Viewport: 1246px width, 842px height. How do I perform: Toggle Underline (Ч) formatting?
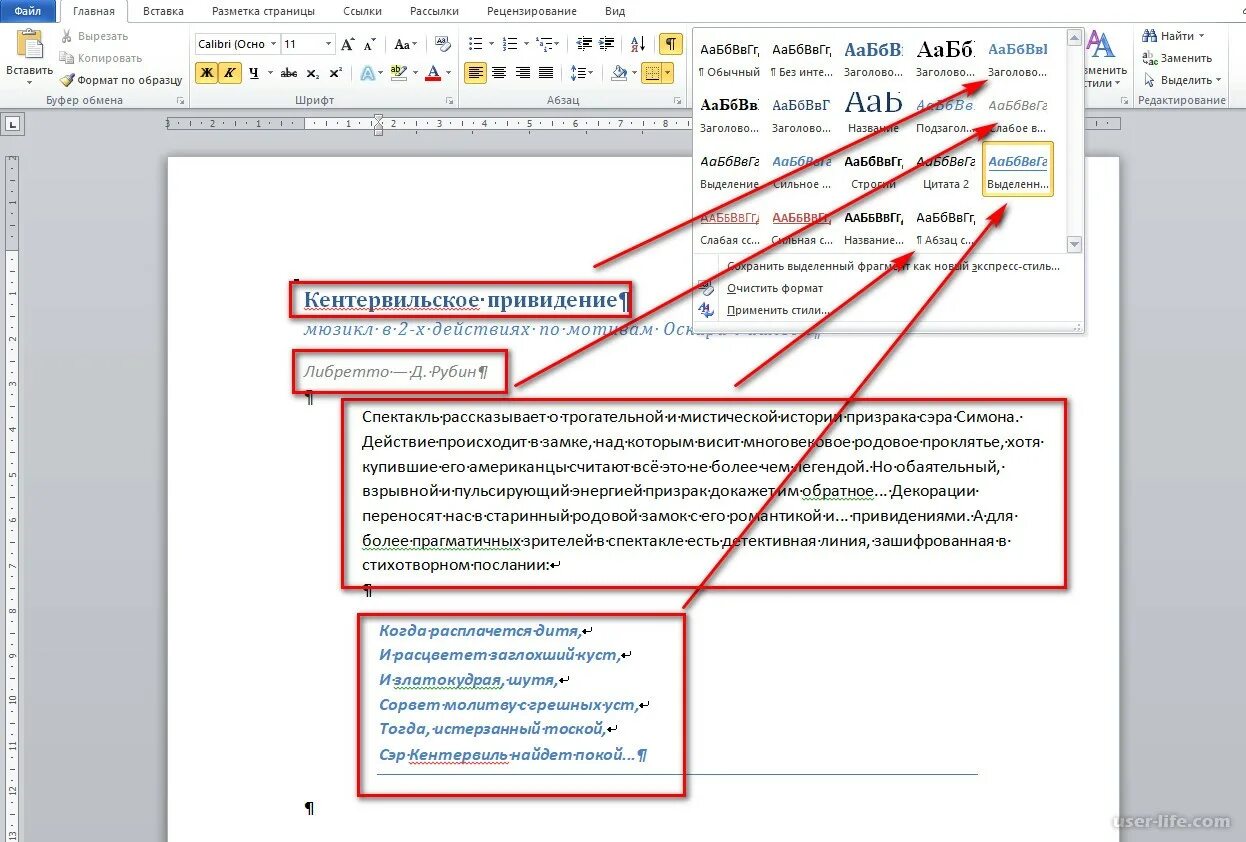(253, 73)
